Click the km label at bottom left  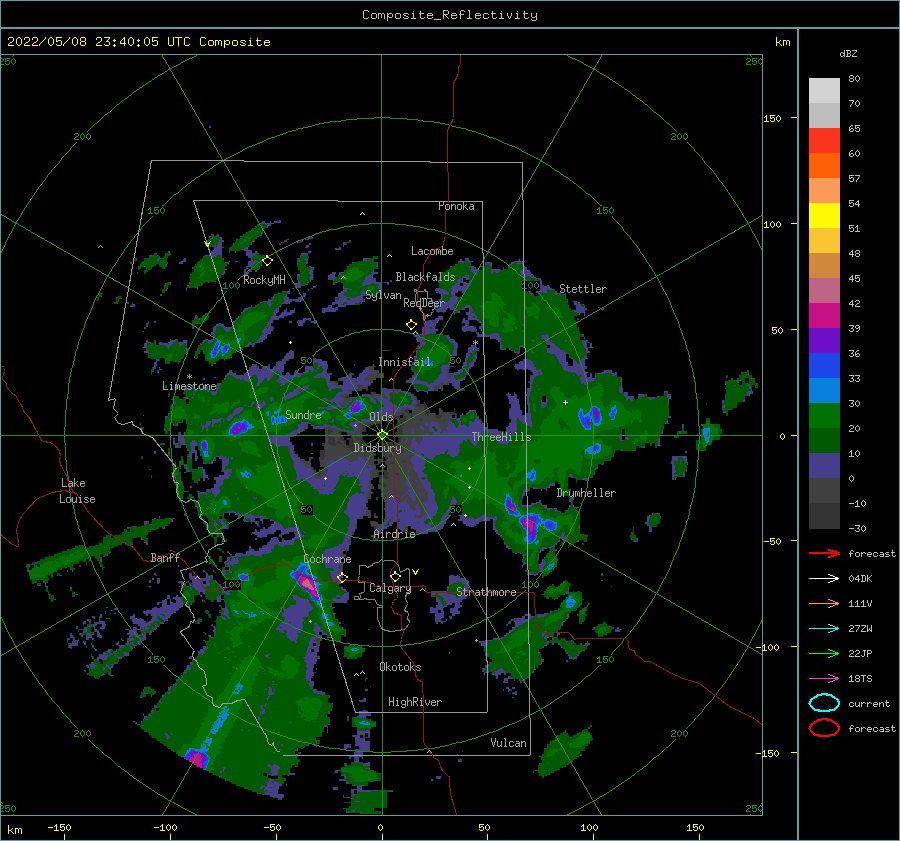coord(14,830)
